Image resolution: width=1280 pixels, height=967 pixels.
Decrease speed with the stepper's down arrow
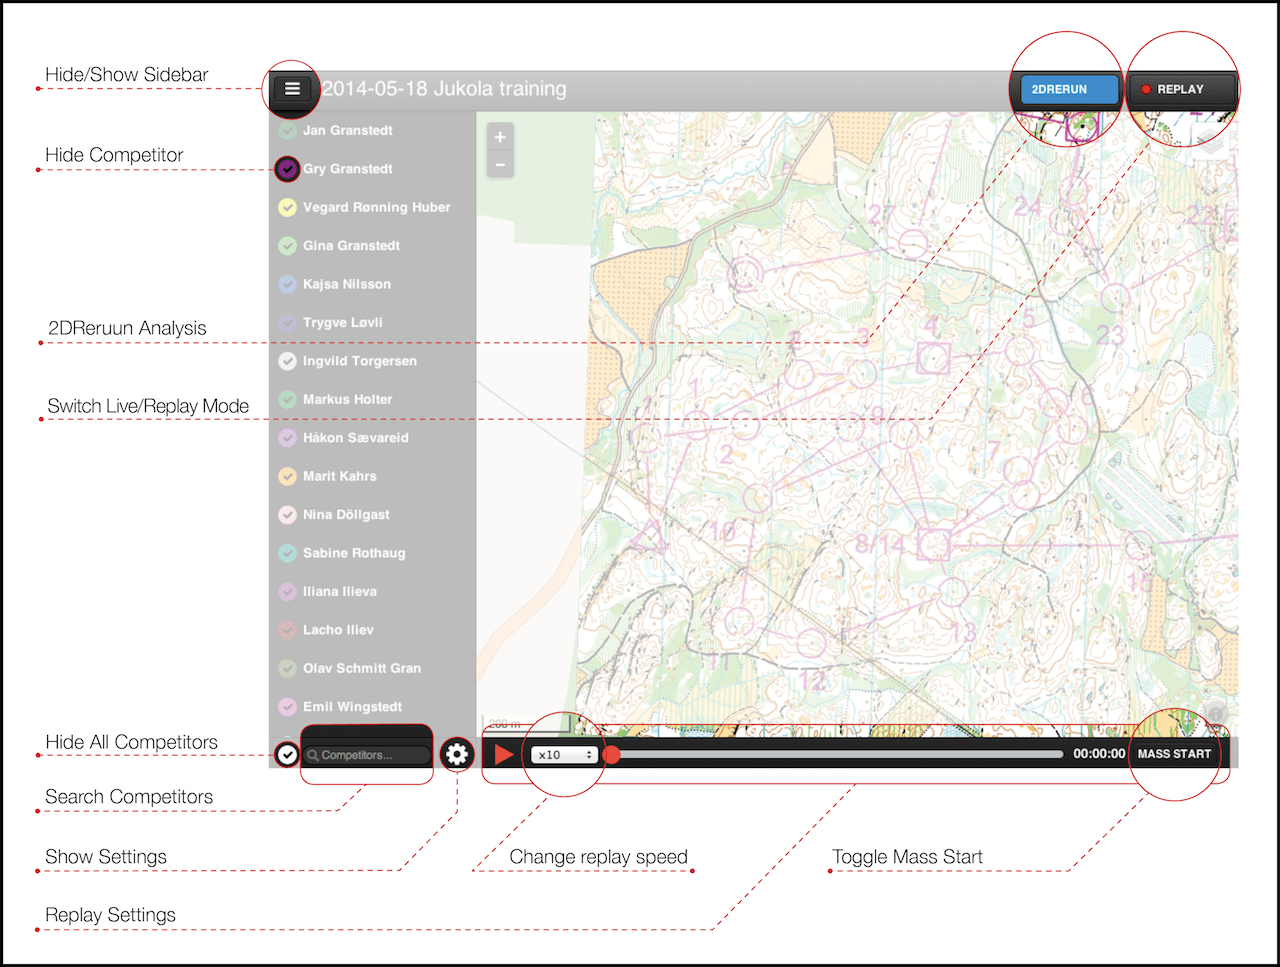pyautogui.click(x=588, y=759)
